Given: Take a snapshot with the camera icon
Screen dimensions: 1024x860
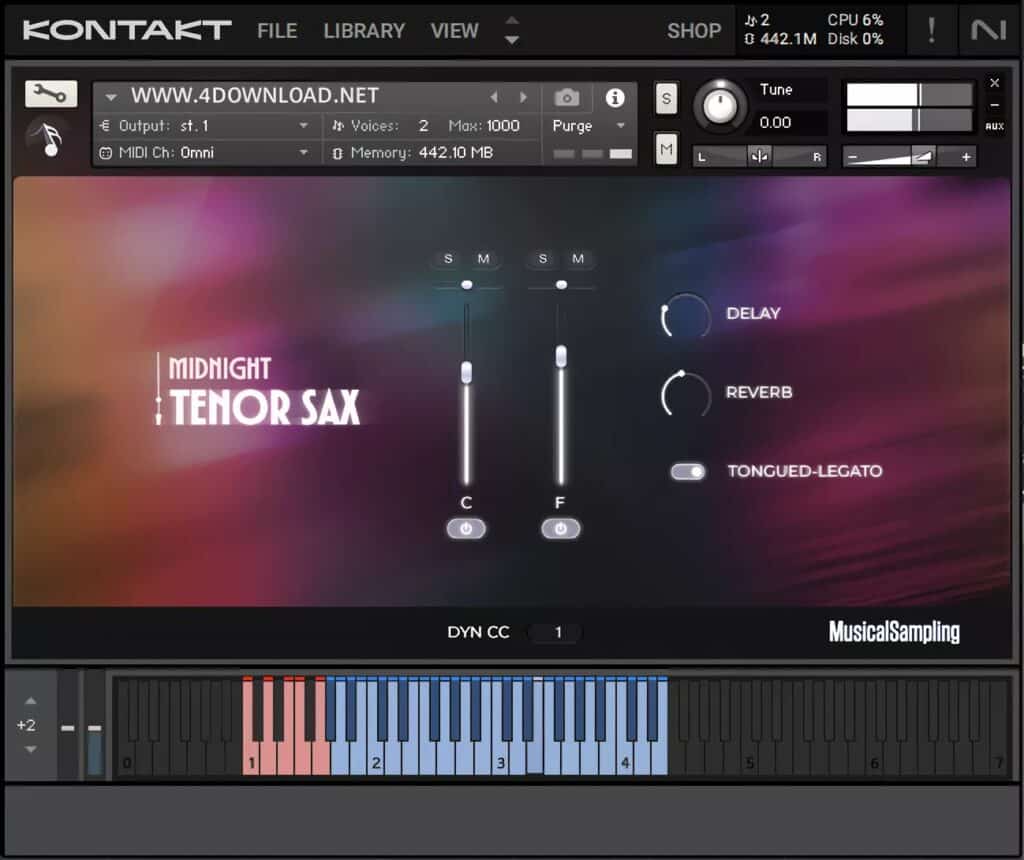Looking at the screenshot, I should point(567,97).
